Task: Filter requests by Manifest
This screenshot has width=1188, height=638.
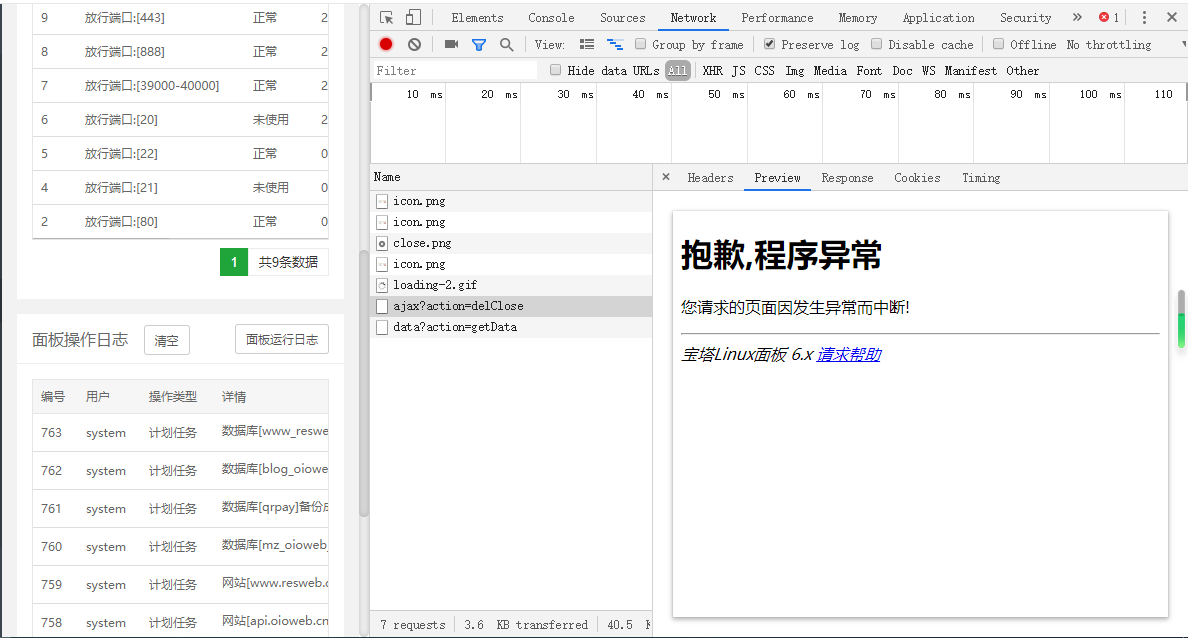Action: pyautogui.click(x=971, y=70)
